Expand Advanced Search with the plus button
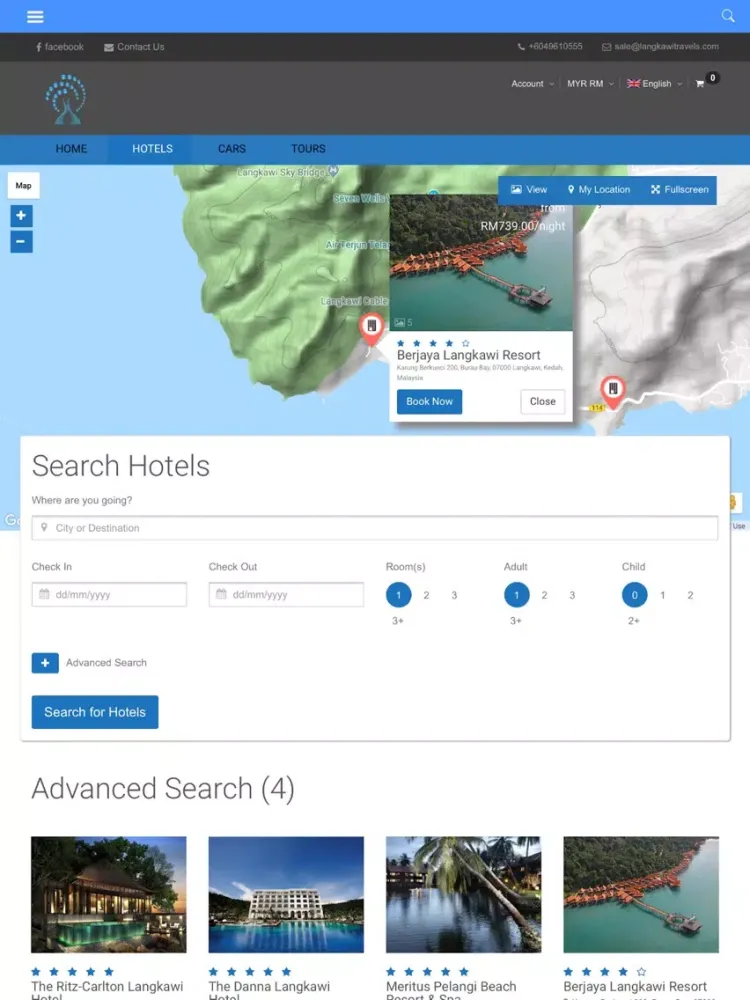 pyautogui.click(x=45, y=663)
